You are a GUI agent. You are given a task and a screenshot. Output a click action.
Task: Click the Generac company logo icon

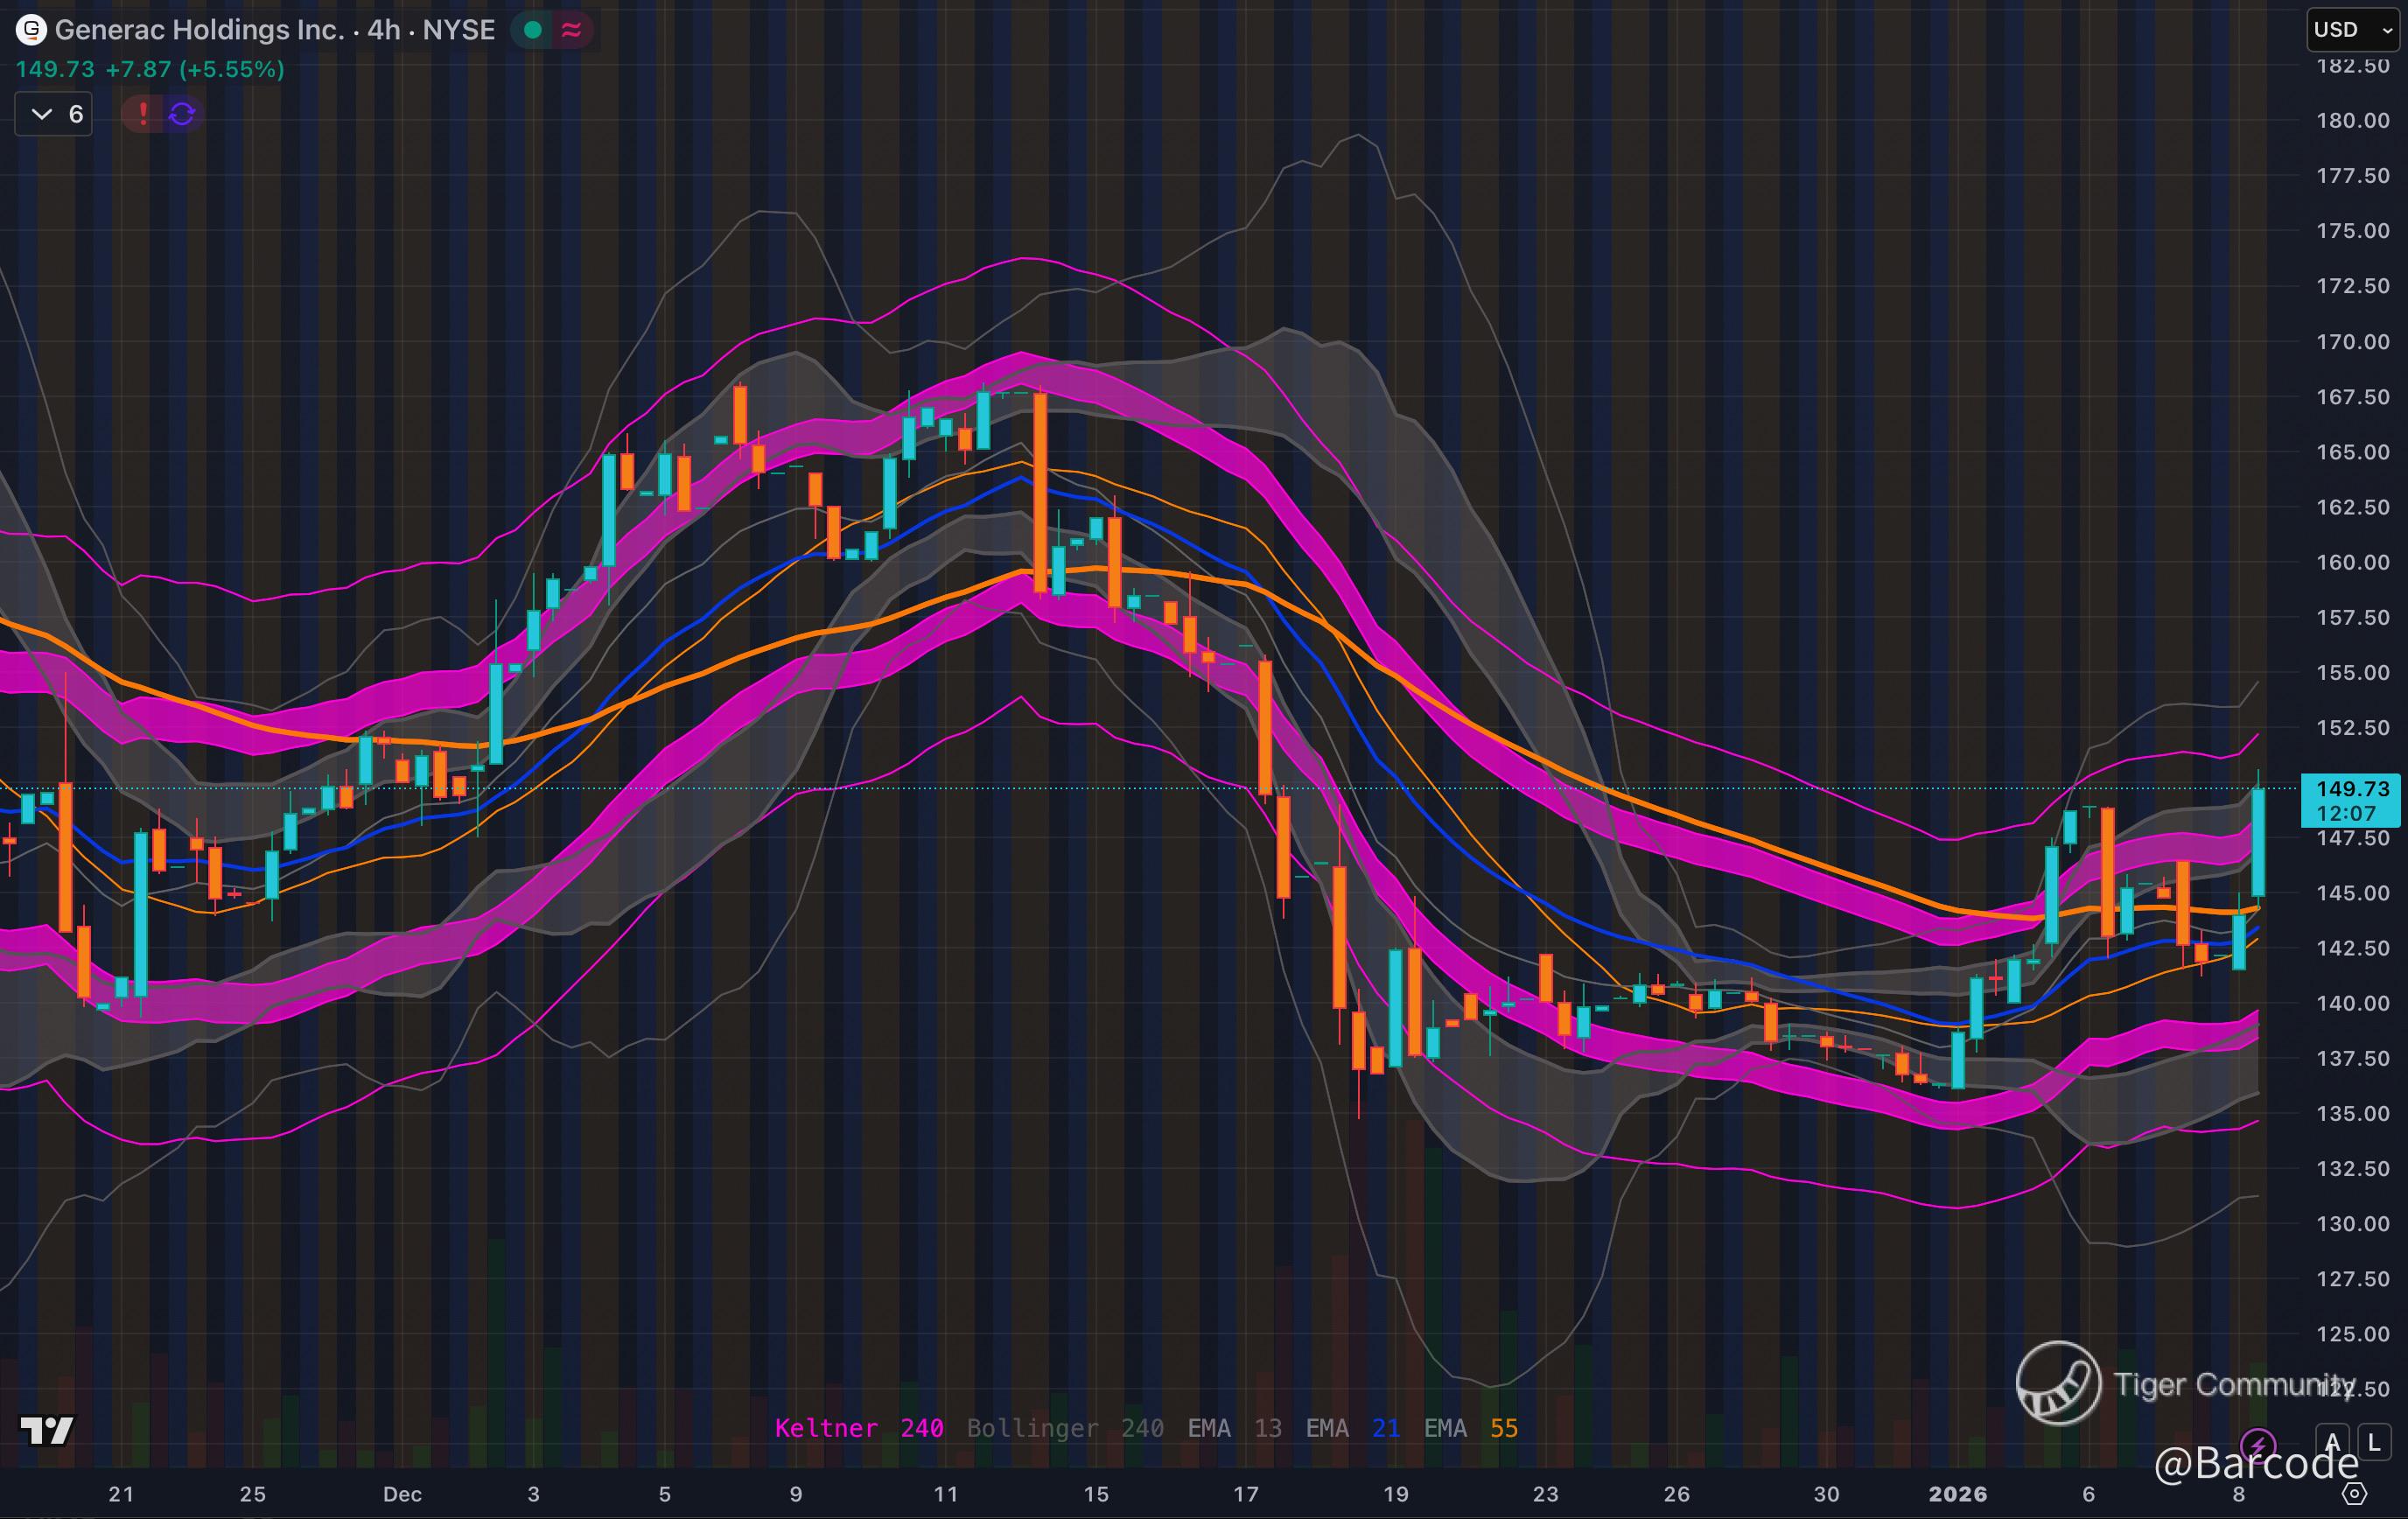[x=31, y=30]
